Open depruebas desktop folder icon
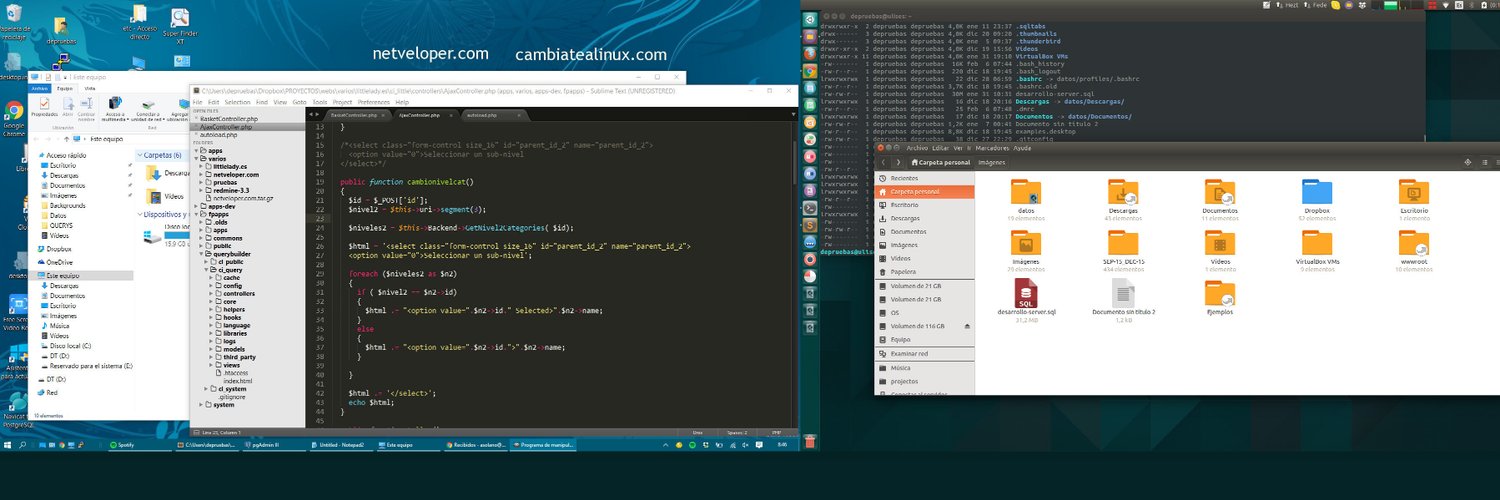Screen dimensions: 1500x500 click(x=61, y=28)
